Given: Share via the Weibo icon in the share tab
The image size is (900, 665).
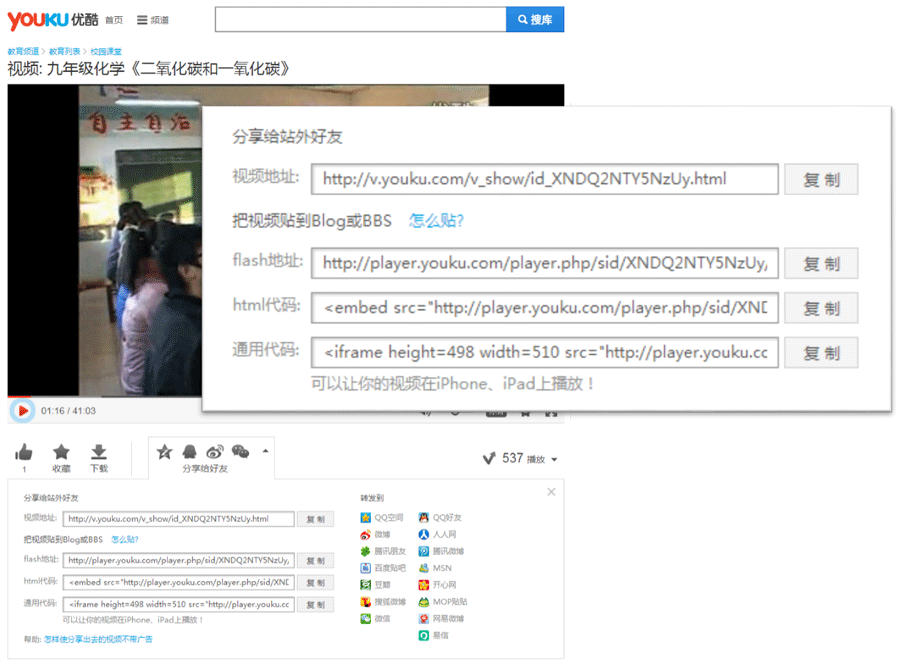Looking at the screenshot, I should (214, 452).
